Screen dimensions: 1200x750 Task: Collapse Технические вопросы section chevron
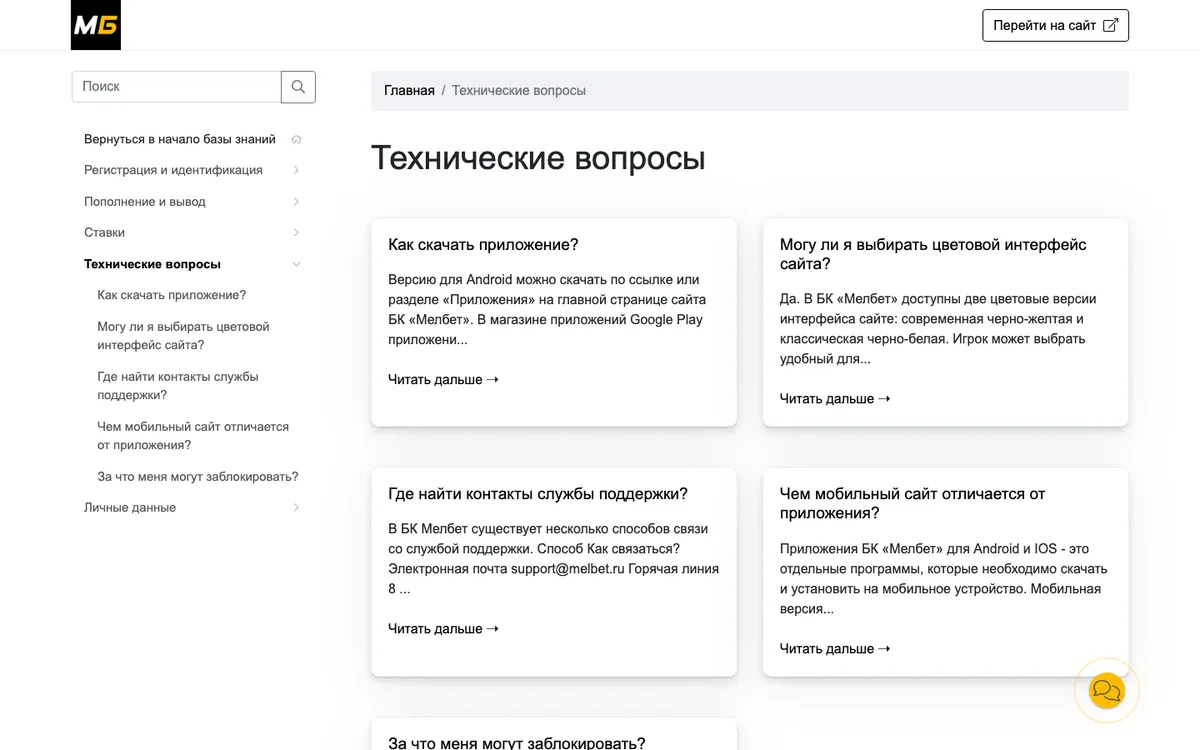pos(296,264)
